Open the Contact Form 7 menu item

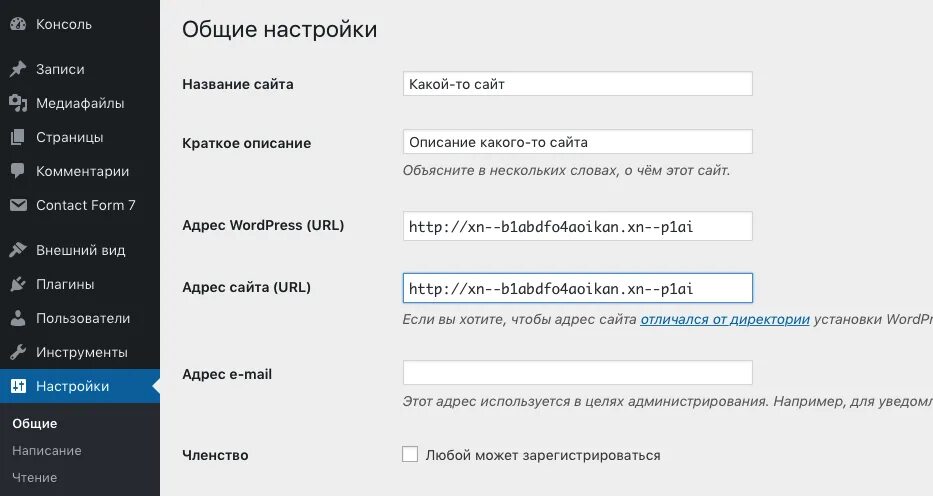[x=80, y=205]
